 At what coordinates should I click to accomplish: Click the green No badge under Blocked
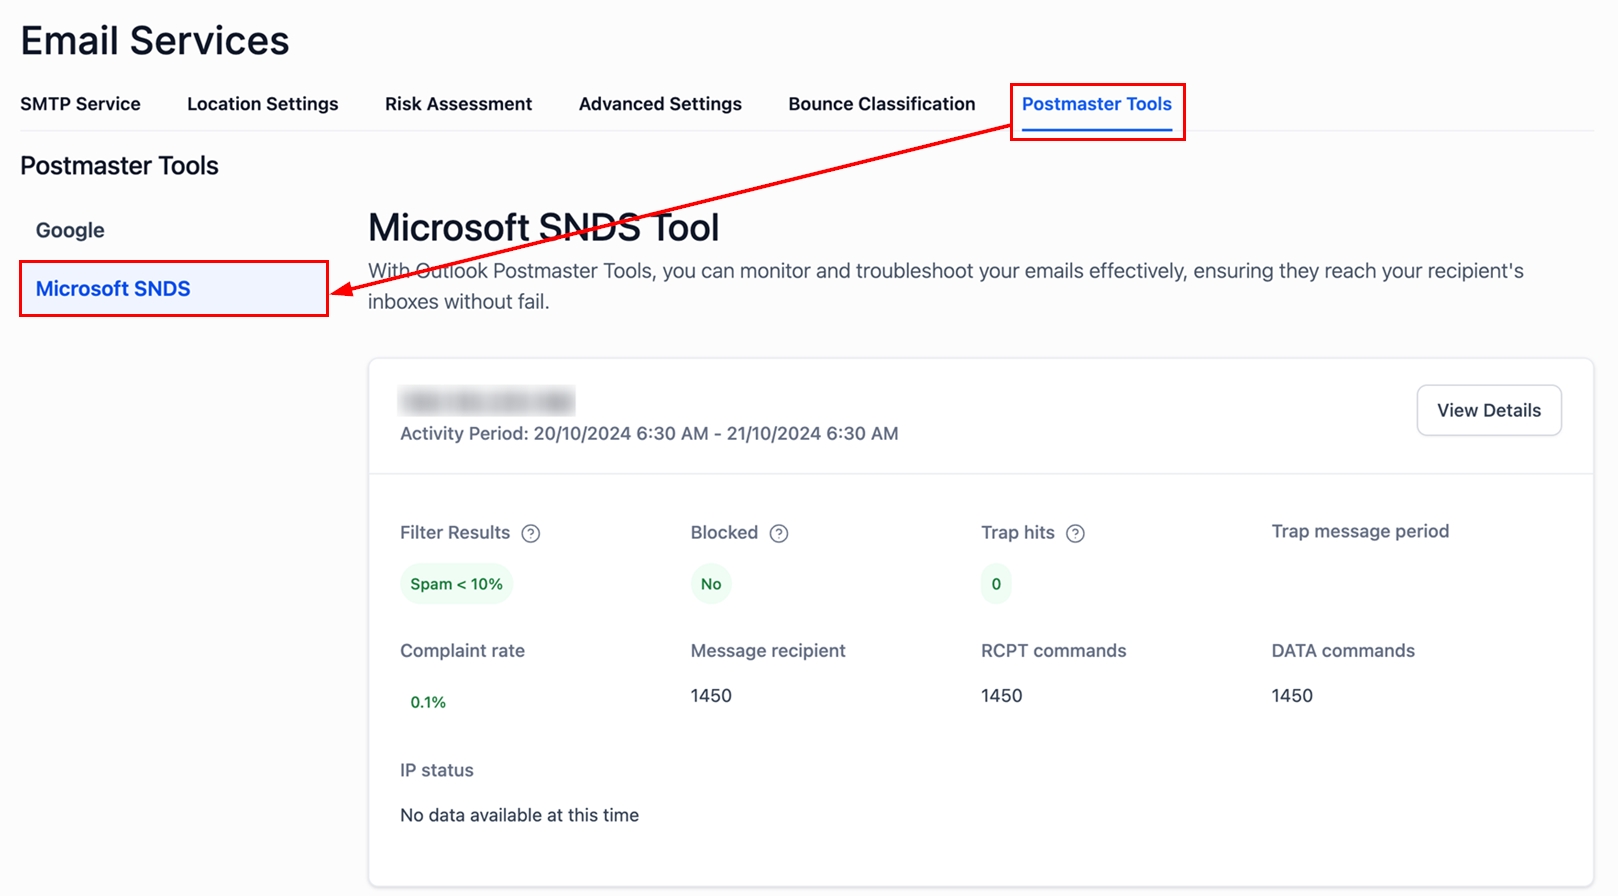(711, 584)
